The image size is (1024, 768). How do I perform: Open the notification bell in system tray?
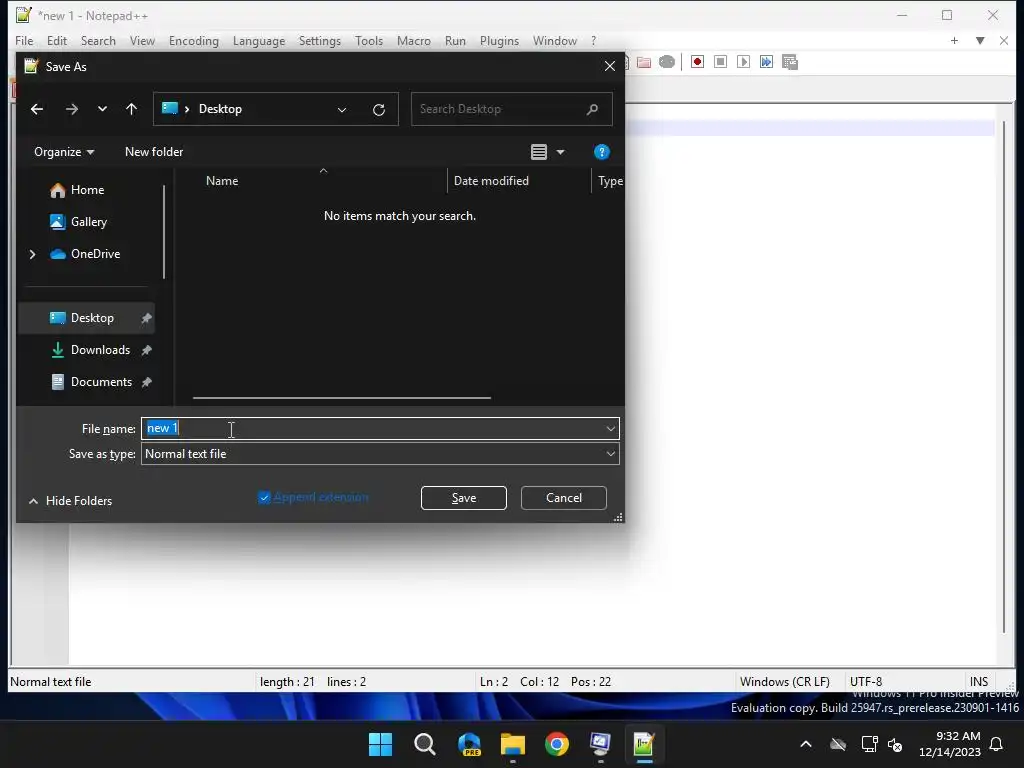[996, 744]
